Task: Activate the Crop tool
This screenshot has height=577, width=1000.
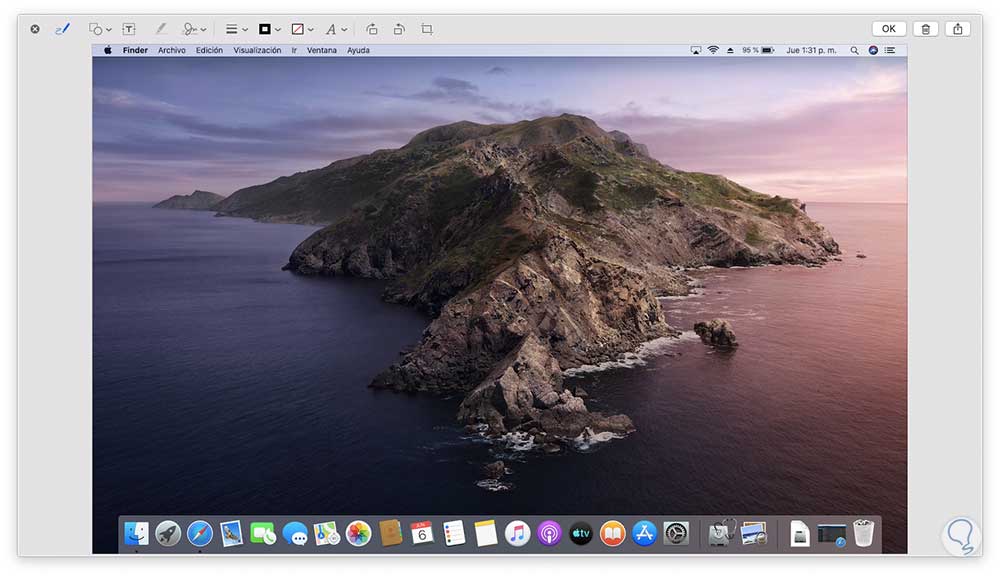Action: pos(427,29)
